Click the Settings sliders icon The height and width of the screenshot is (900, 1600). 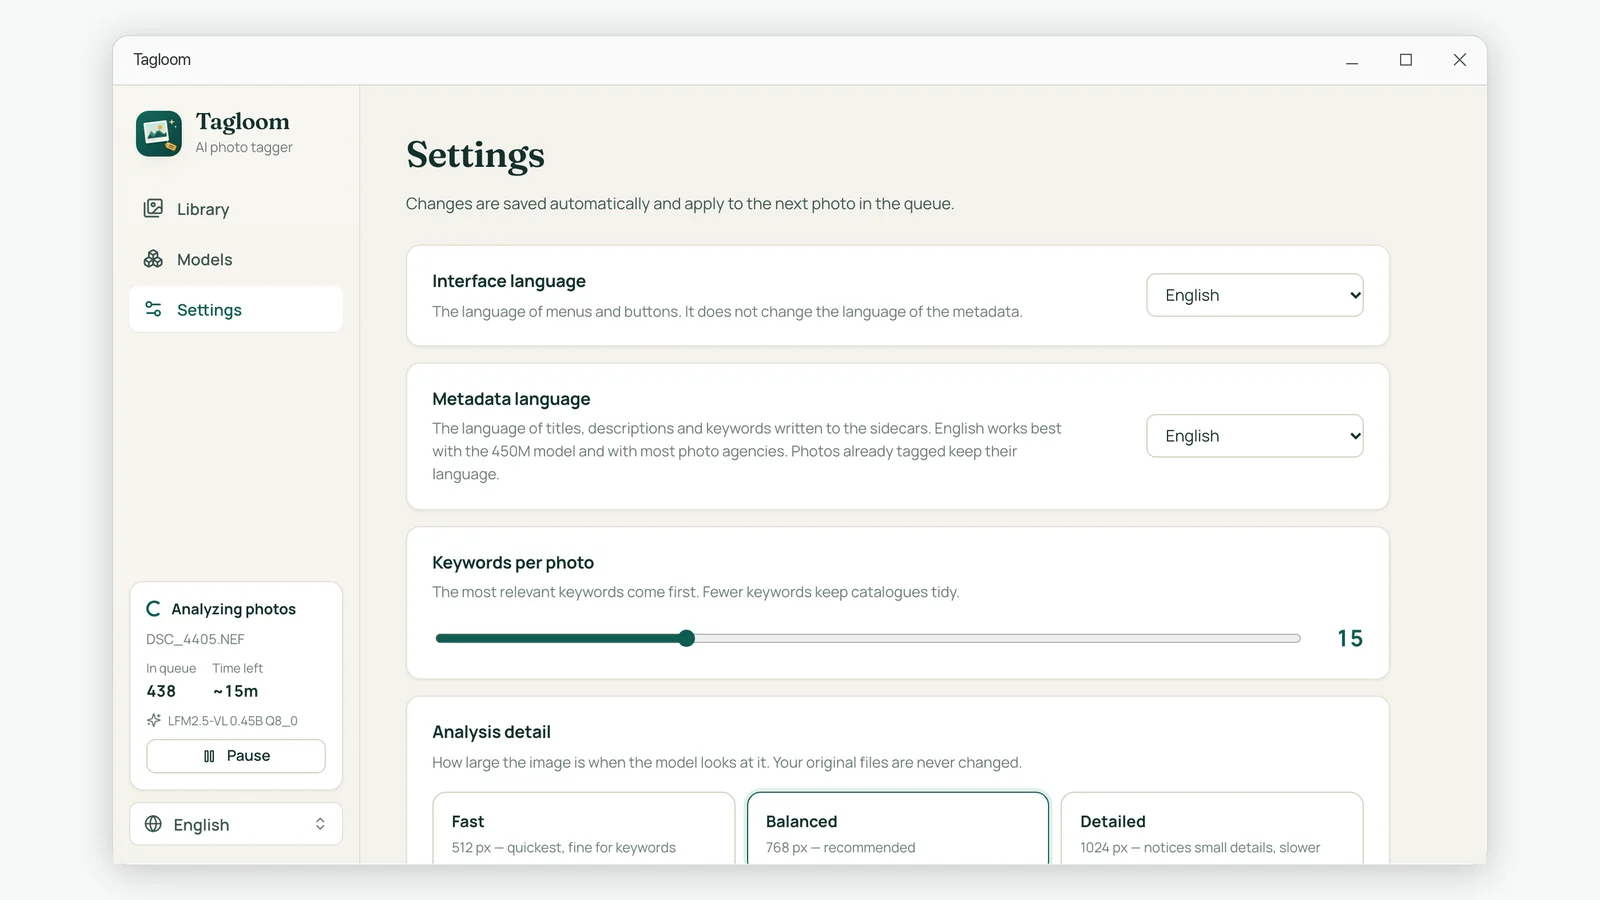click(153, 309)
